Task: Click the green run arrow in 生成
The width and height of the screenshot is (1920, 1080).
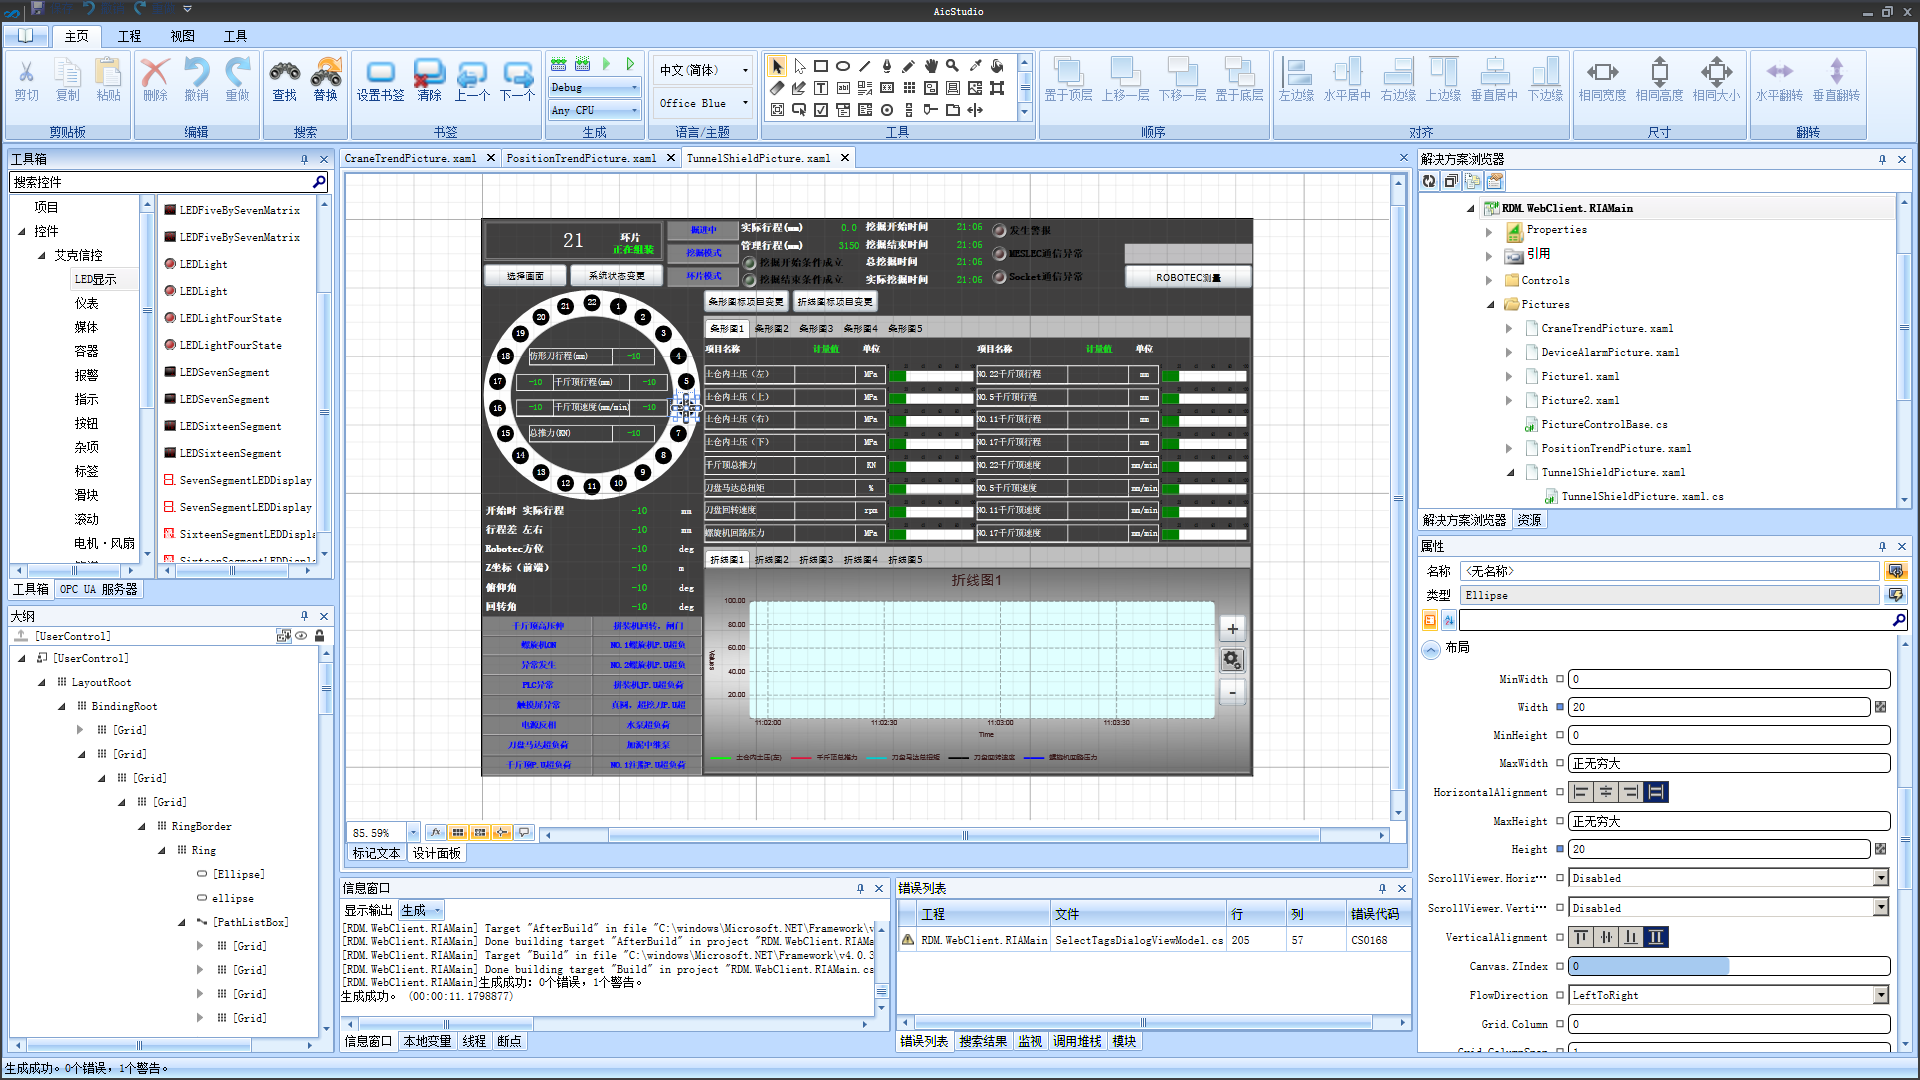Action: pyautogui.click(x=606, y=64)
